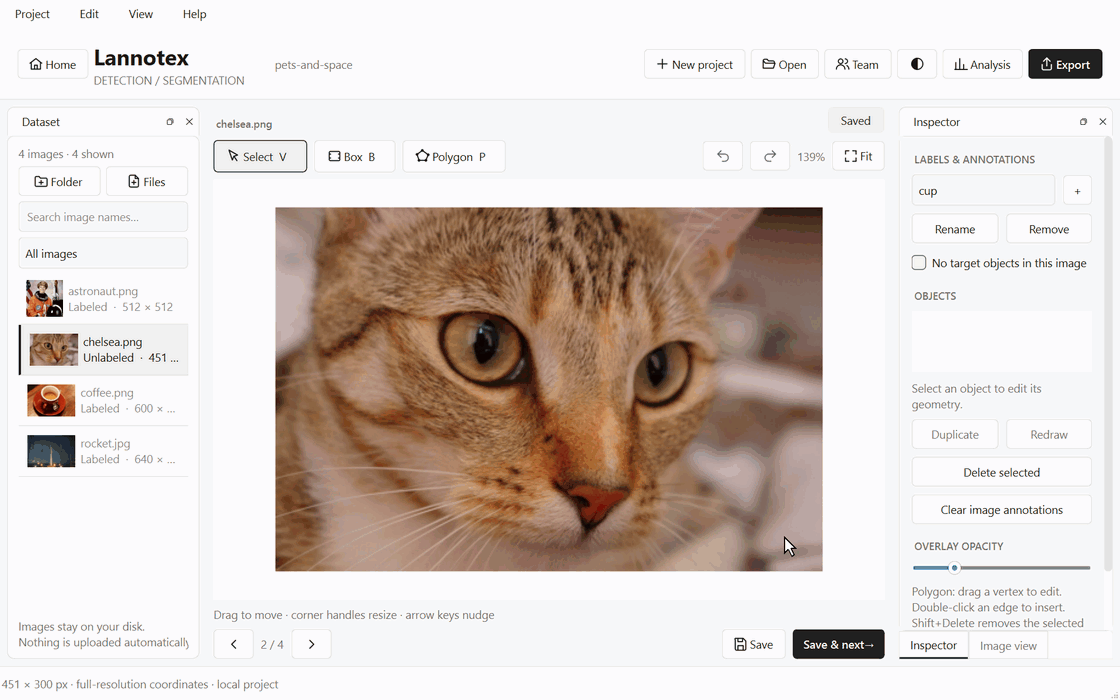1120x700 pixels.
Task: Focus the image name search field
Action: 104,216
